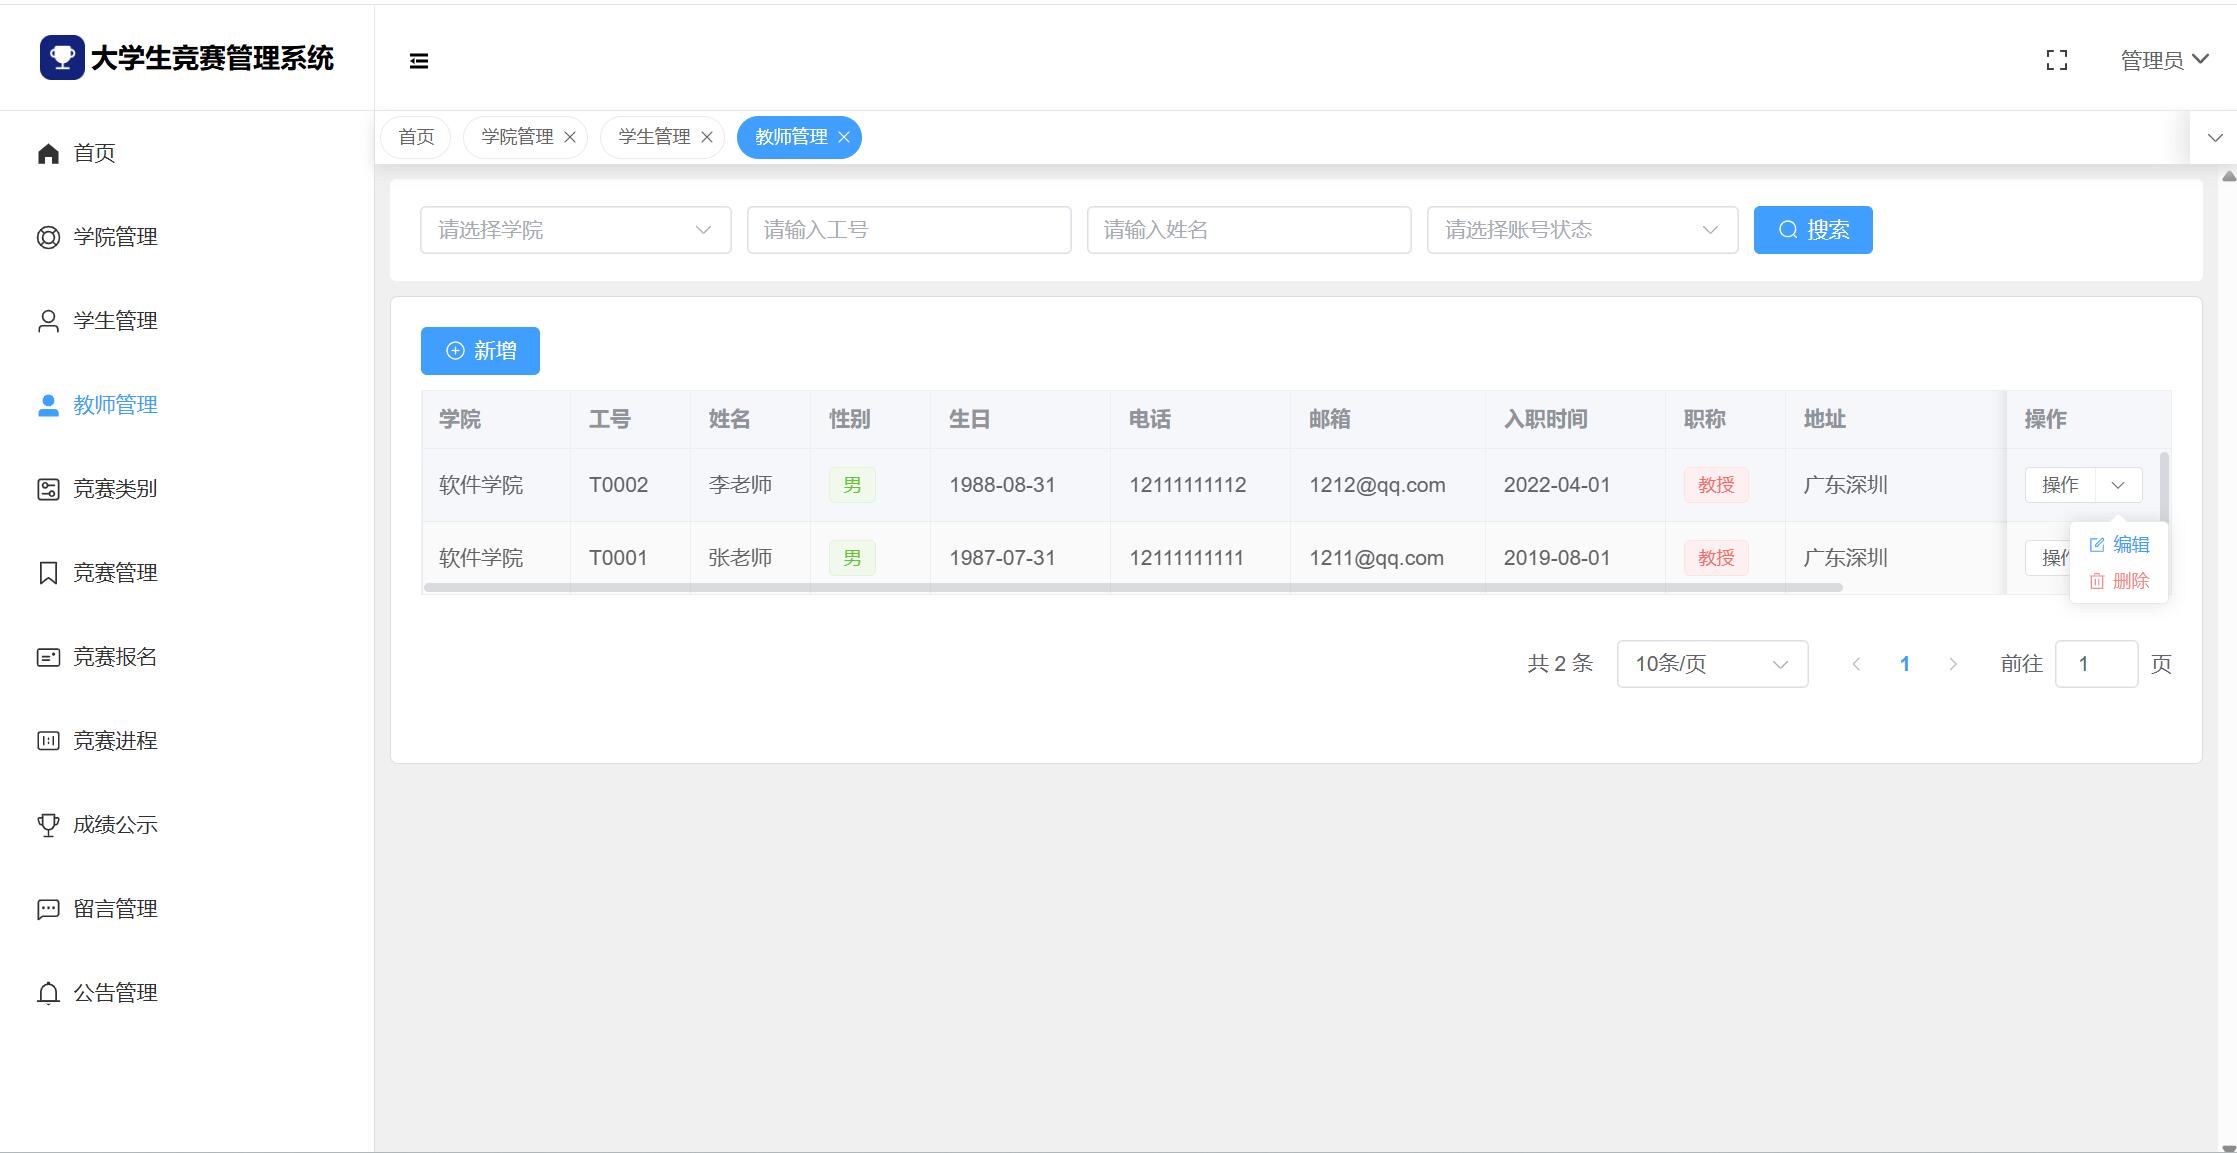2237x1153 pixels.
Task: Close the 学生管理 tab
Action: click(707, 137)
